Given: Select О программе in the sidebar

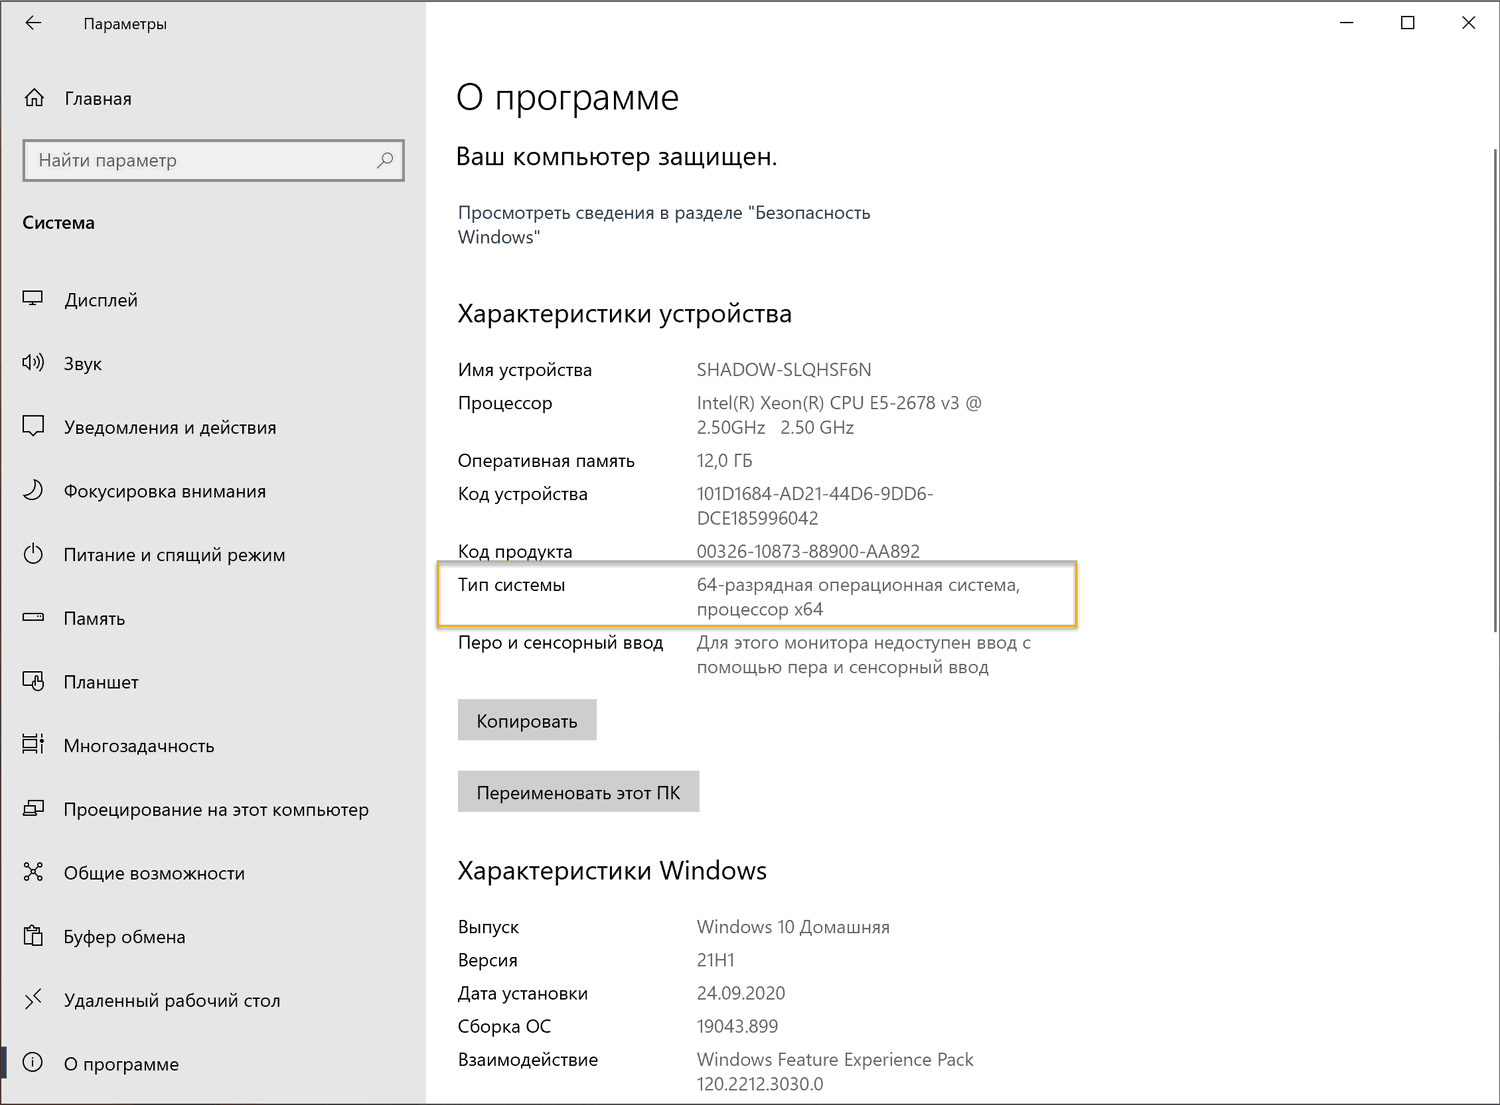Looking at the screenshot, I should coord(121,1064).
